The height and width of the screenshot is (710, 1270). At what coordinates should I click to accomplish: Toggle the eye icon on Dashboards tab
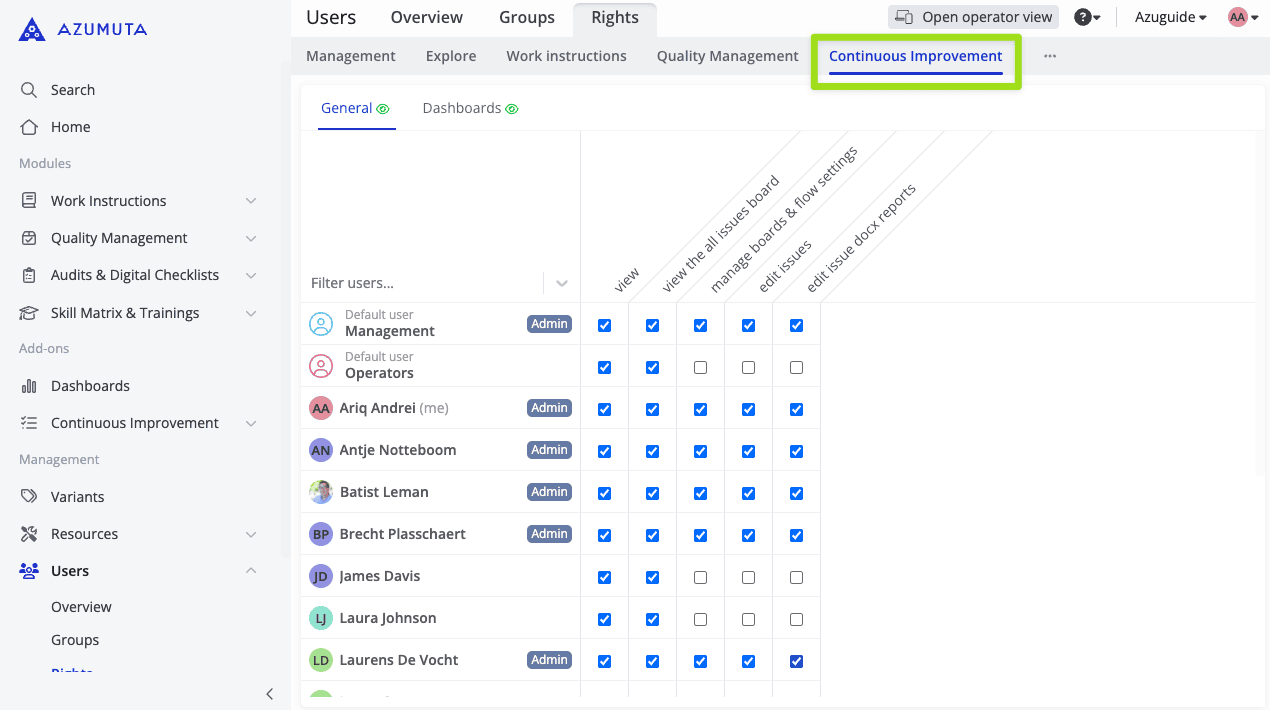pos(512,109)
